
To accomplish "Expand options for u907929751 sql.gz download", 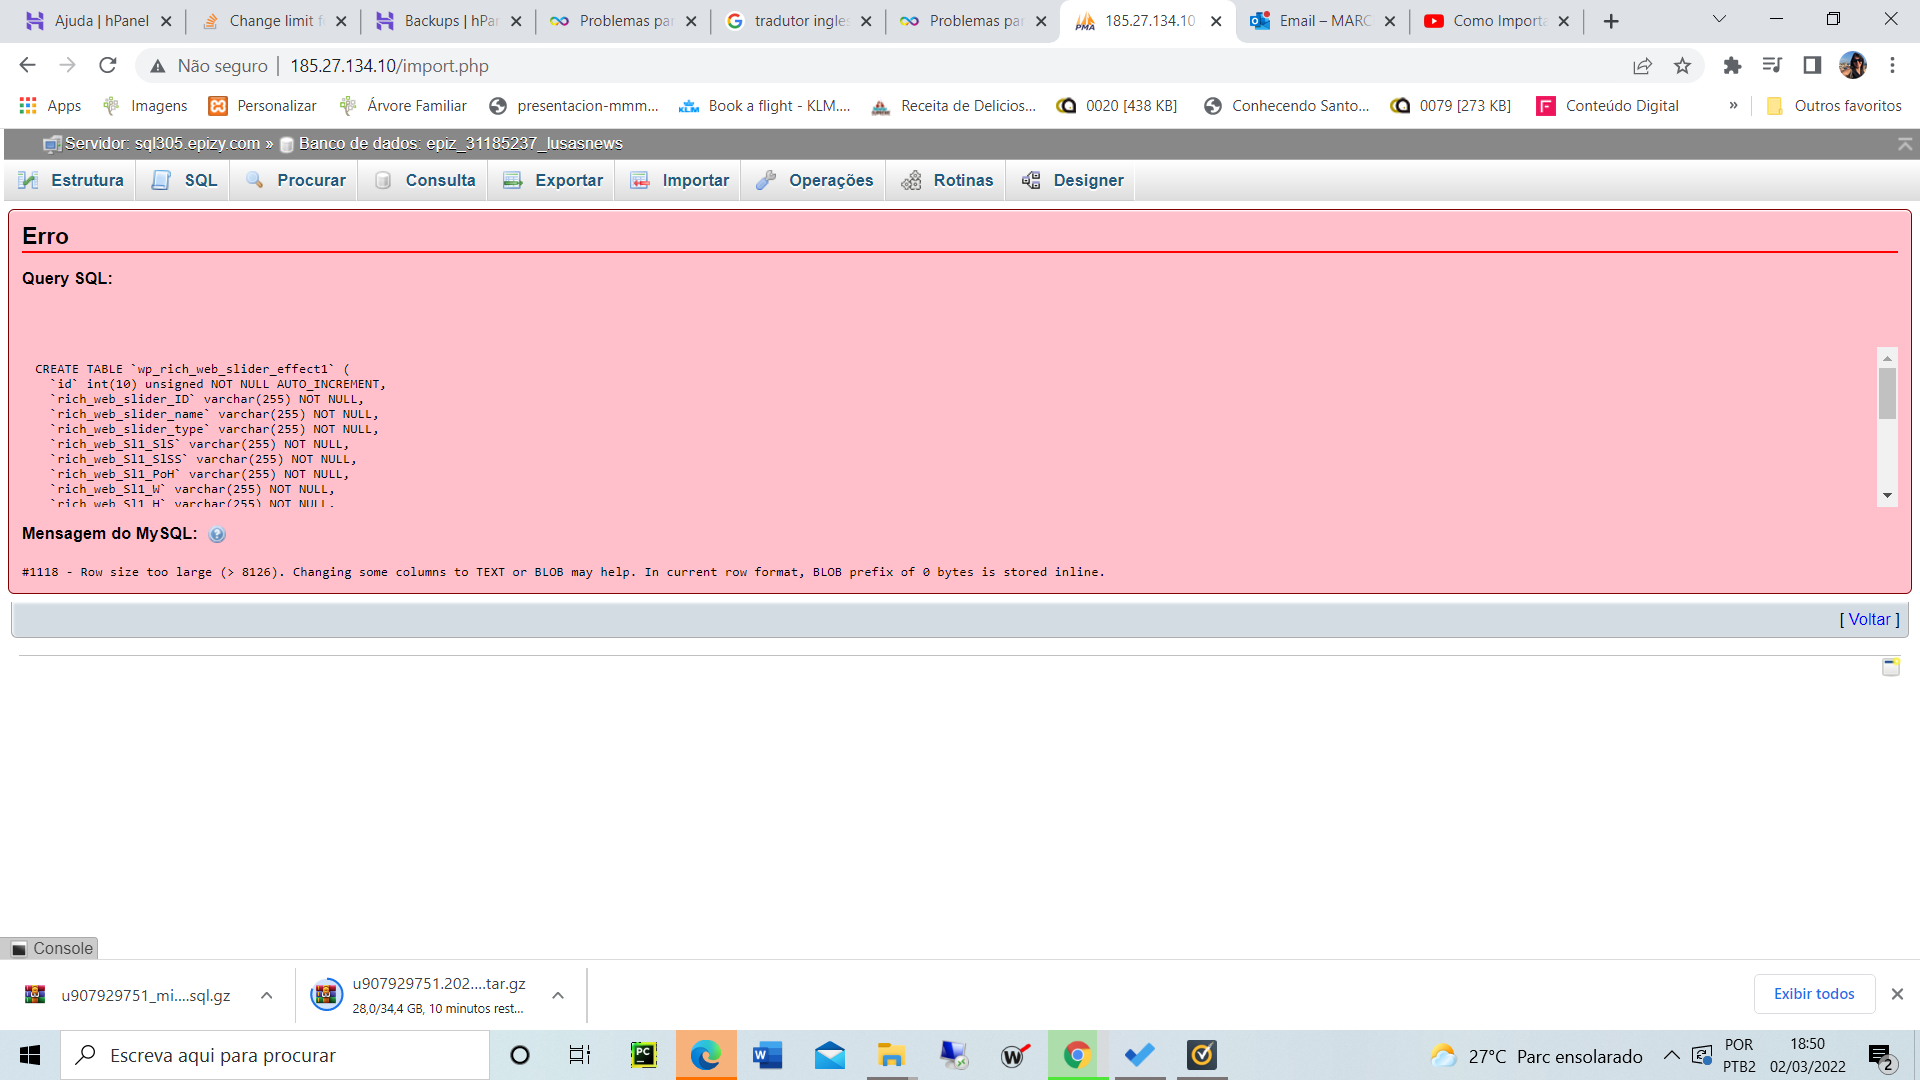I will [266, 995].
